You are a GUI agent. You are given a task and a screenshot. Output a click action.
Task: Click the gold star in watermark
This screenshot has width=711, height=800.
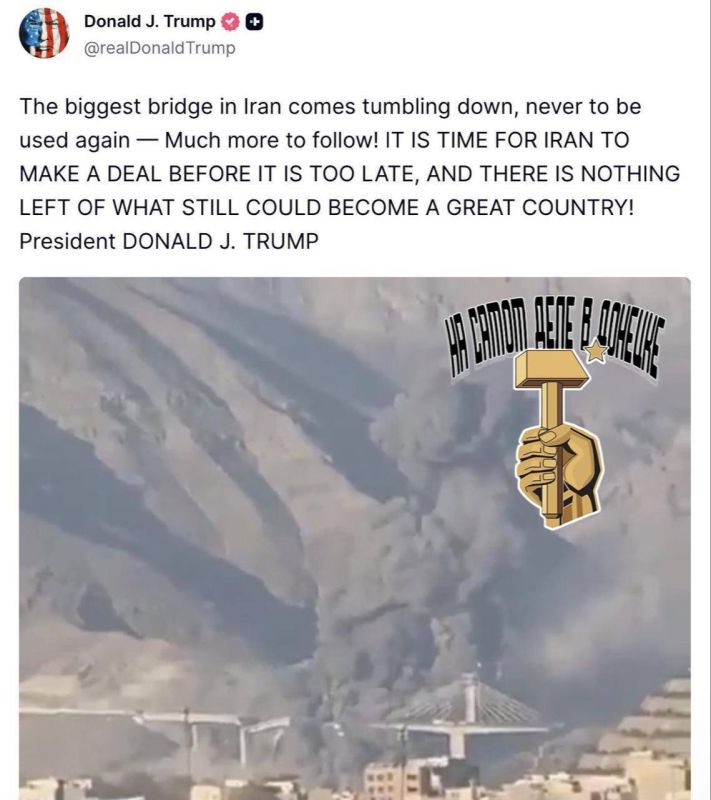(596, 352)
